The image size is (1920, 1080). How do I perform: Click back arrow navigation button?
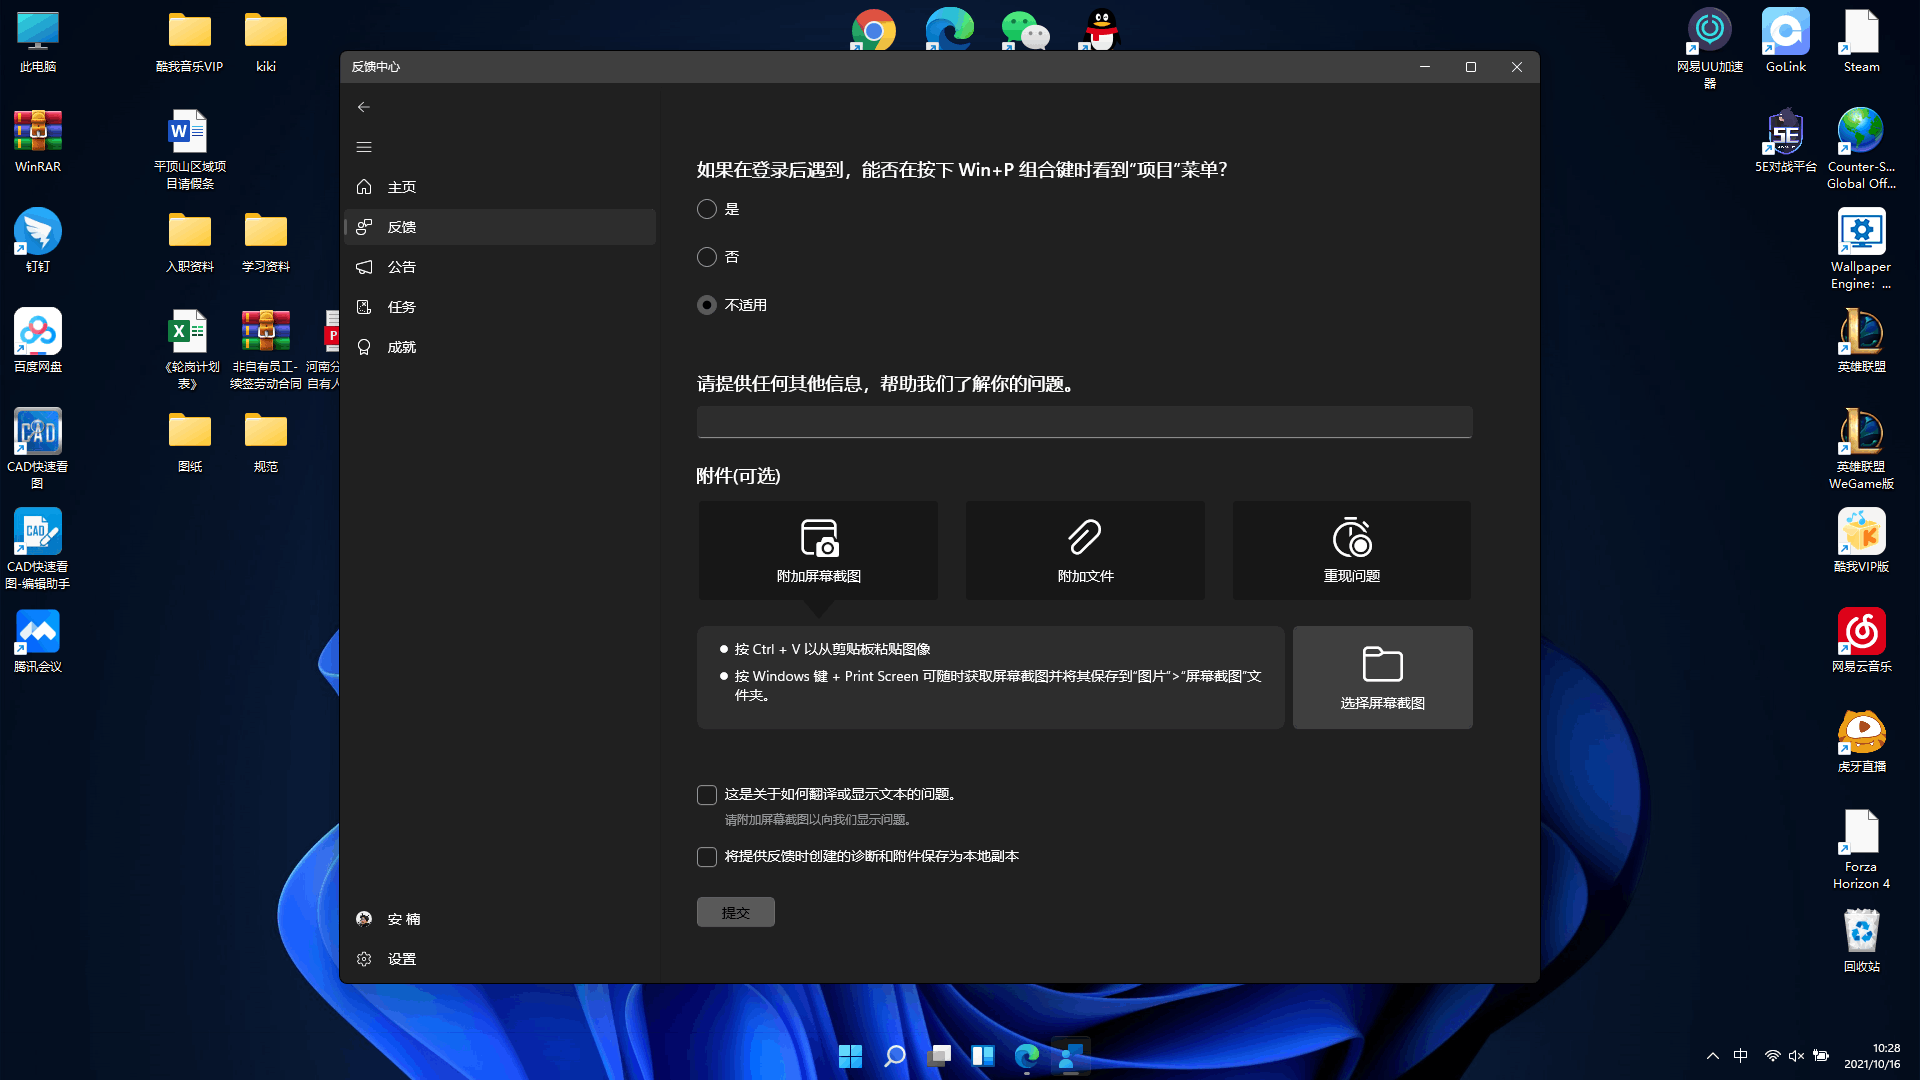coord(364,105)
